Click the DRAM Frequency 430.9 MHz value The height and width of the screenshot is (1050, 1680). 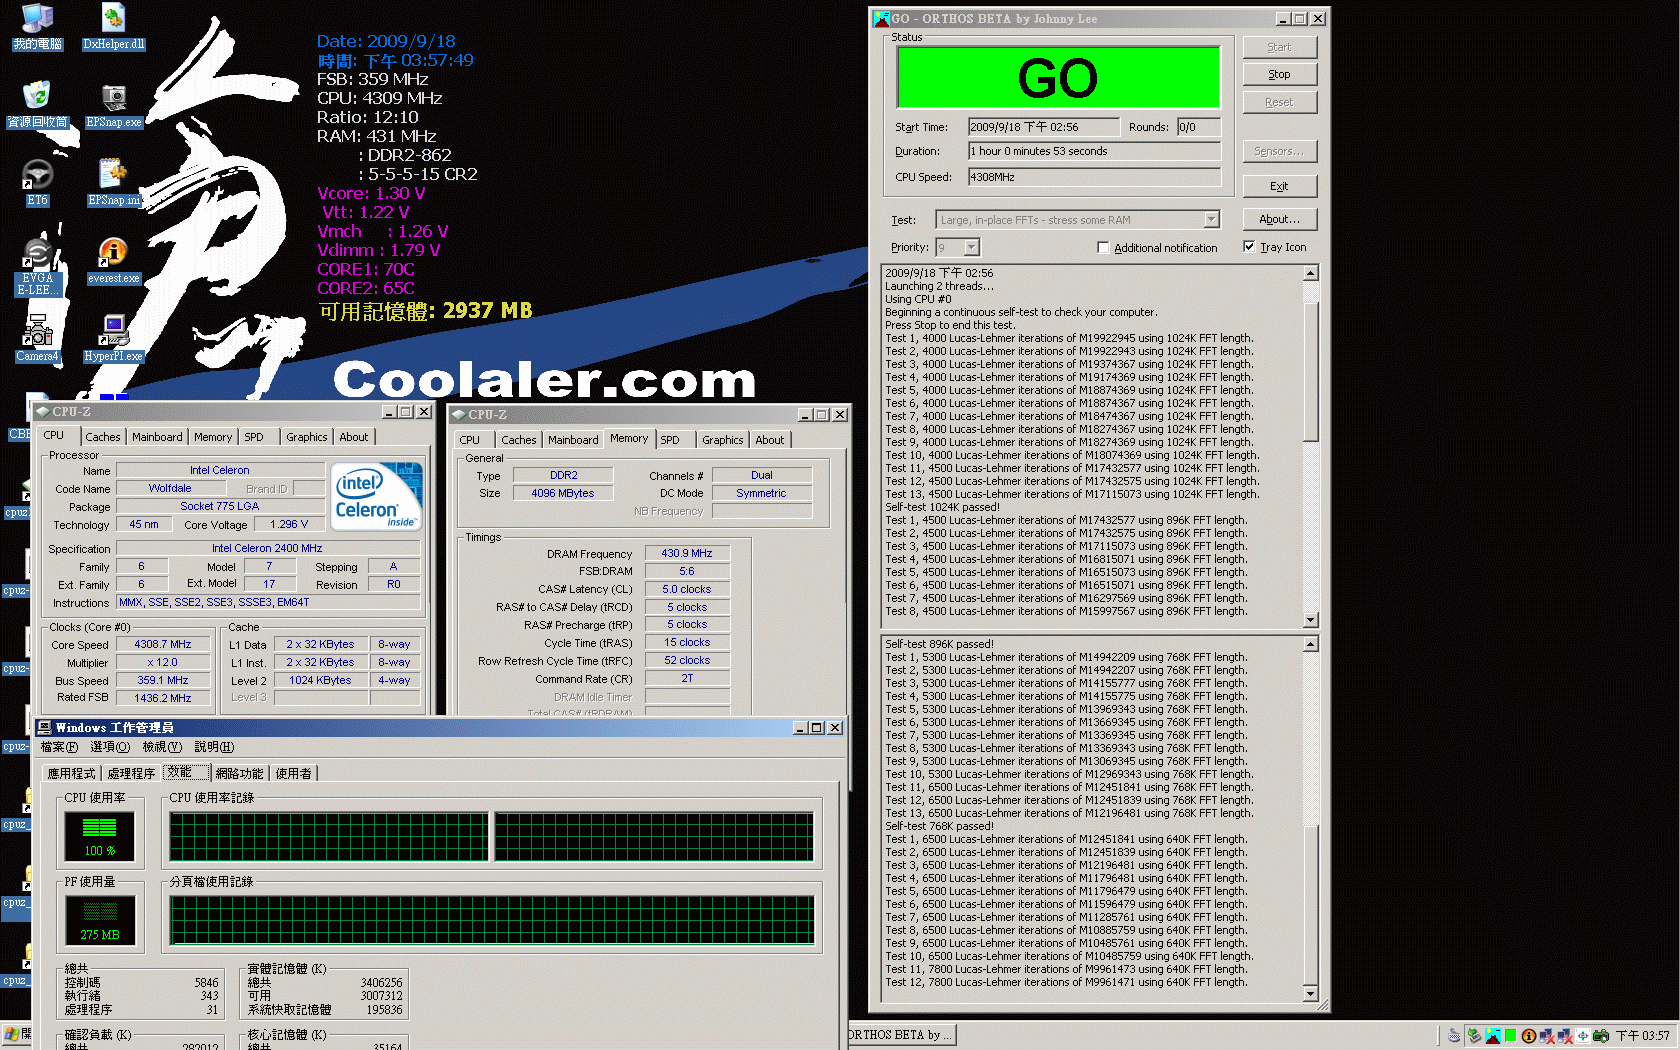click(686, 553)
